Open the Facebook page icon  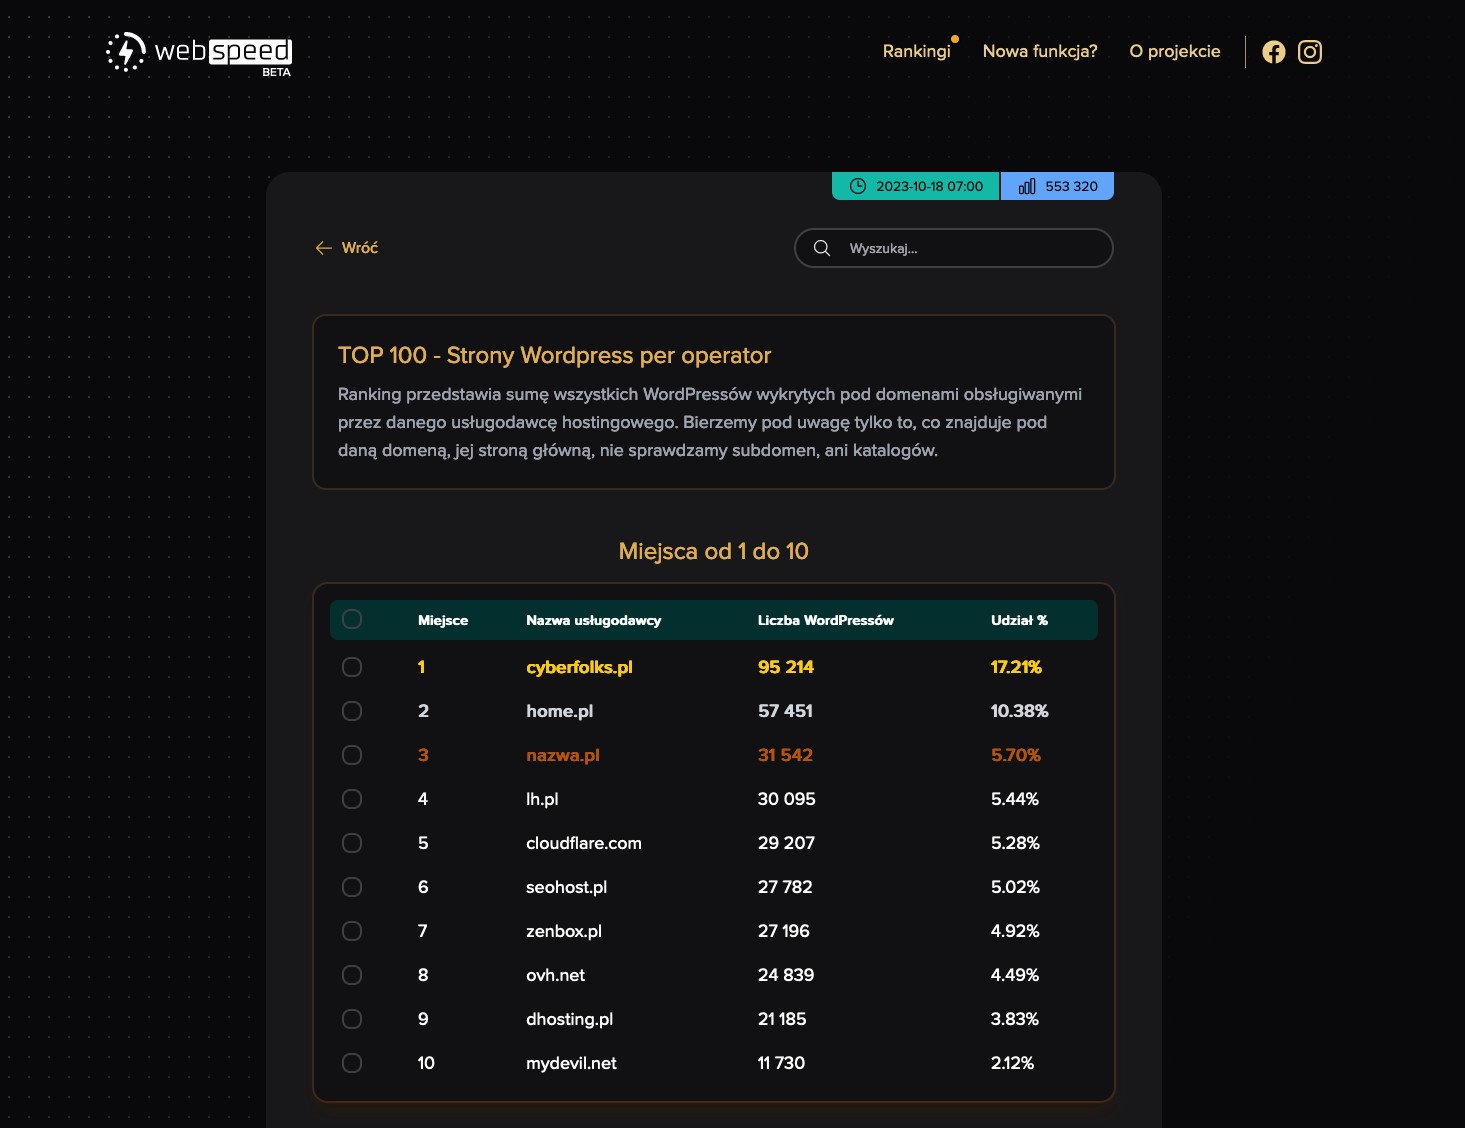1273,52
